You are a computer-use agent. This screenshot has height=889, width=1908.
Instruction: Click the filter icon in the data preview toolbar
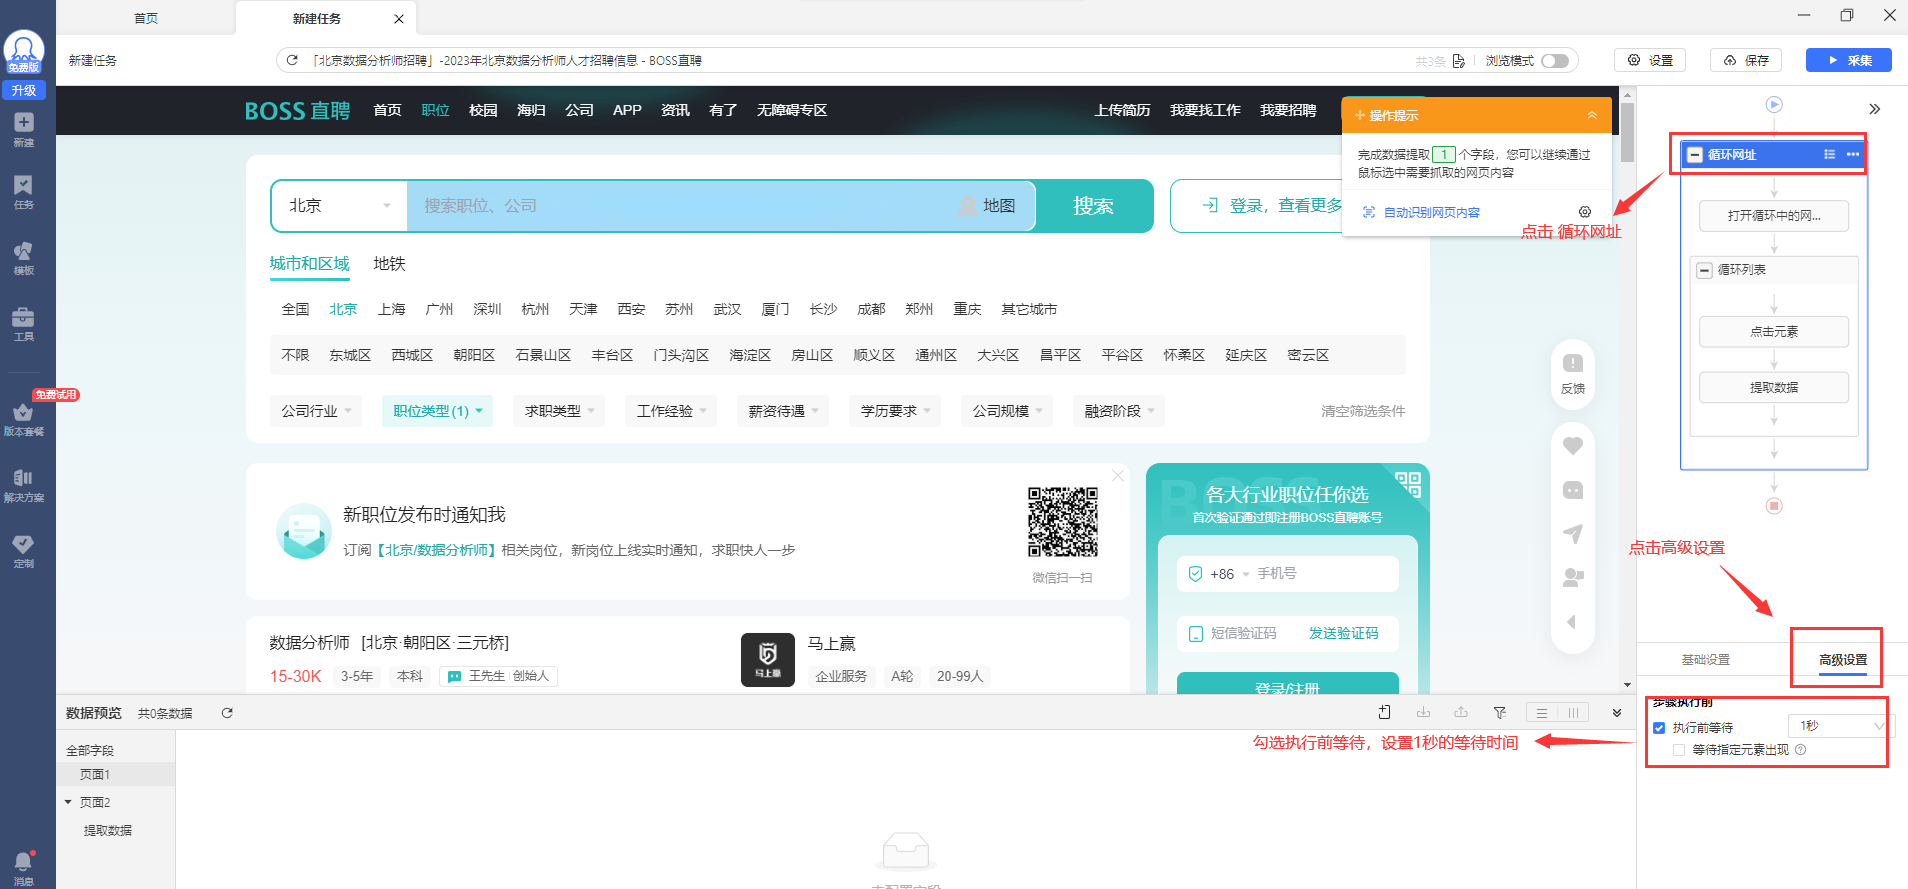(x=1499, y=712)
